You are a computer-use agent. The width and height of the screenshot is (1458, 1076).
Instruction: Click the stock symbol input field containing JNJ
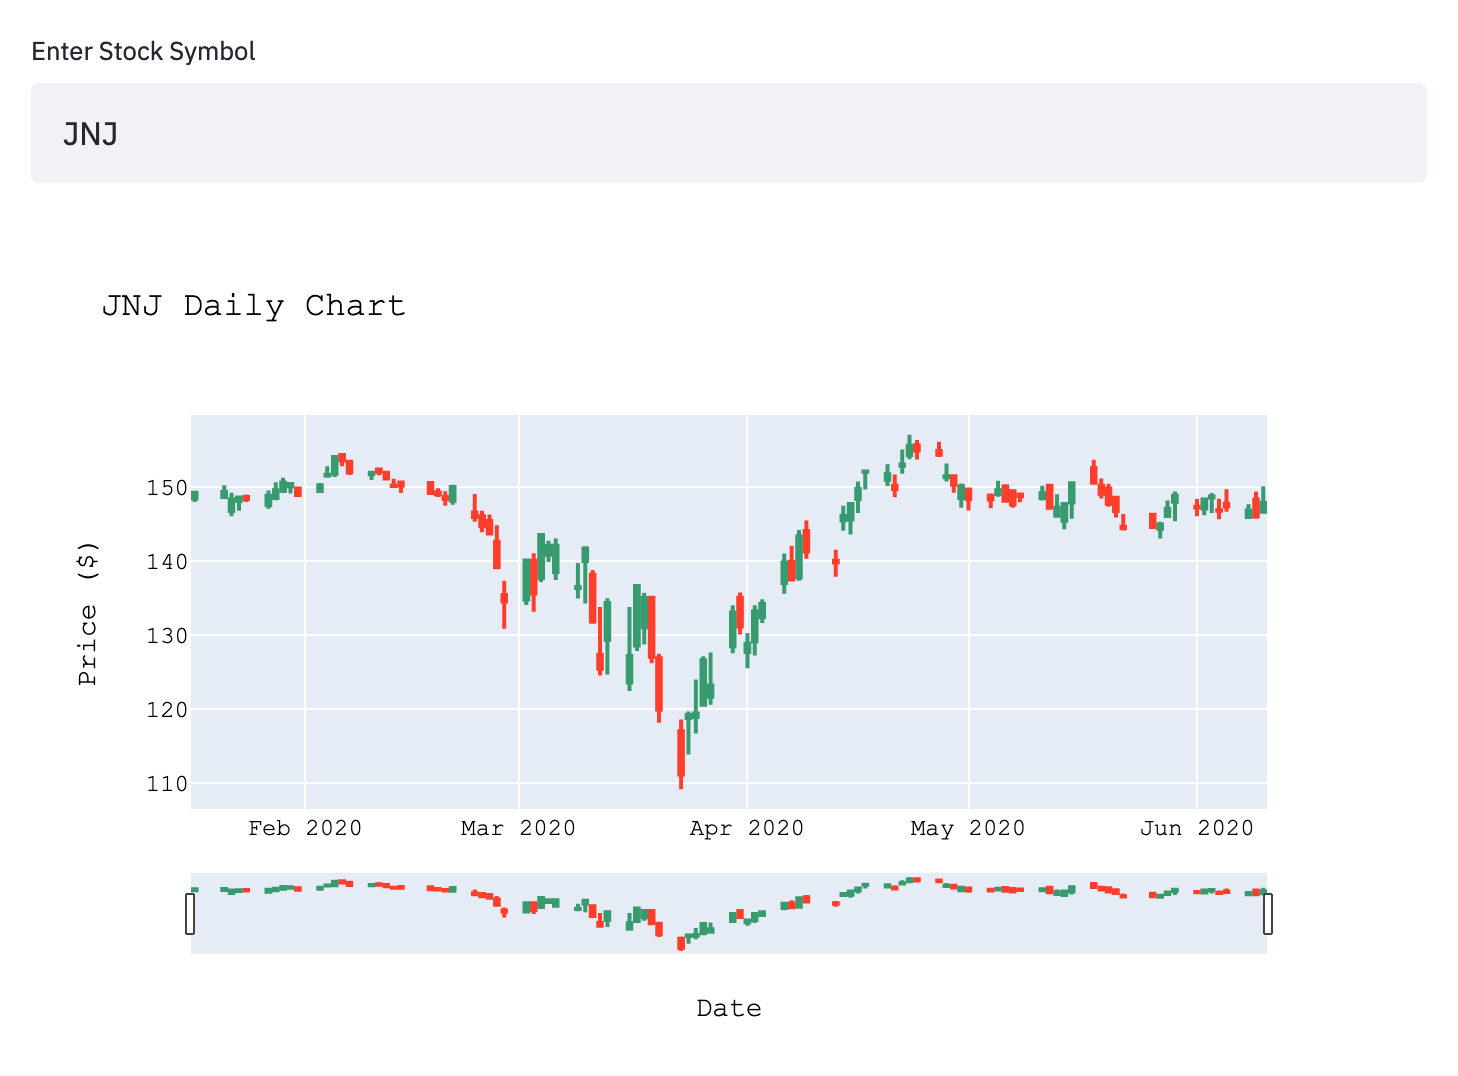[728, 133]
